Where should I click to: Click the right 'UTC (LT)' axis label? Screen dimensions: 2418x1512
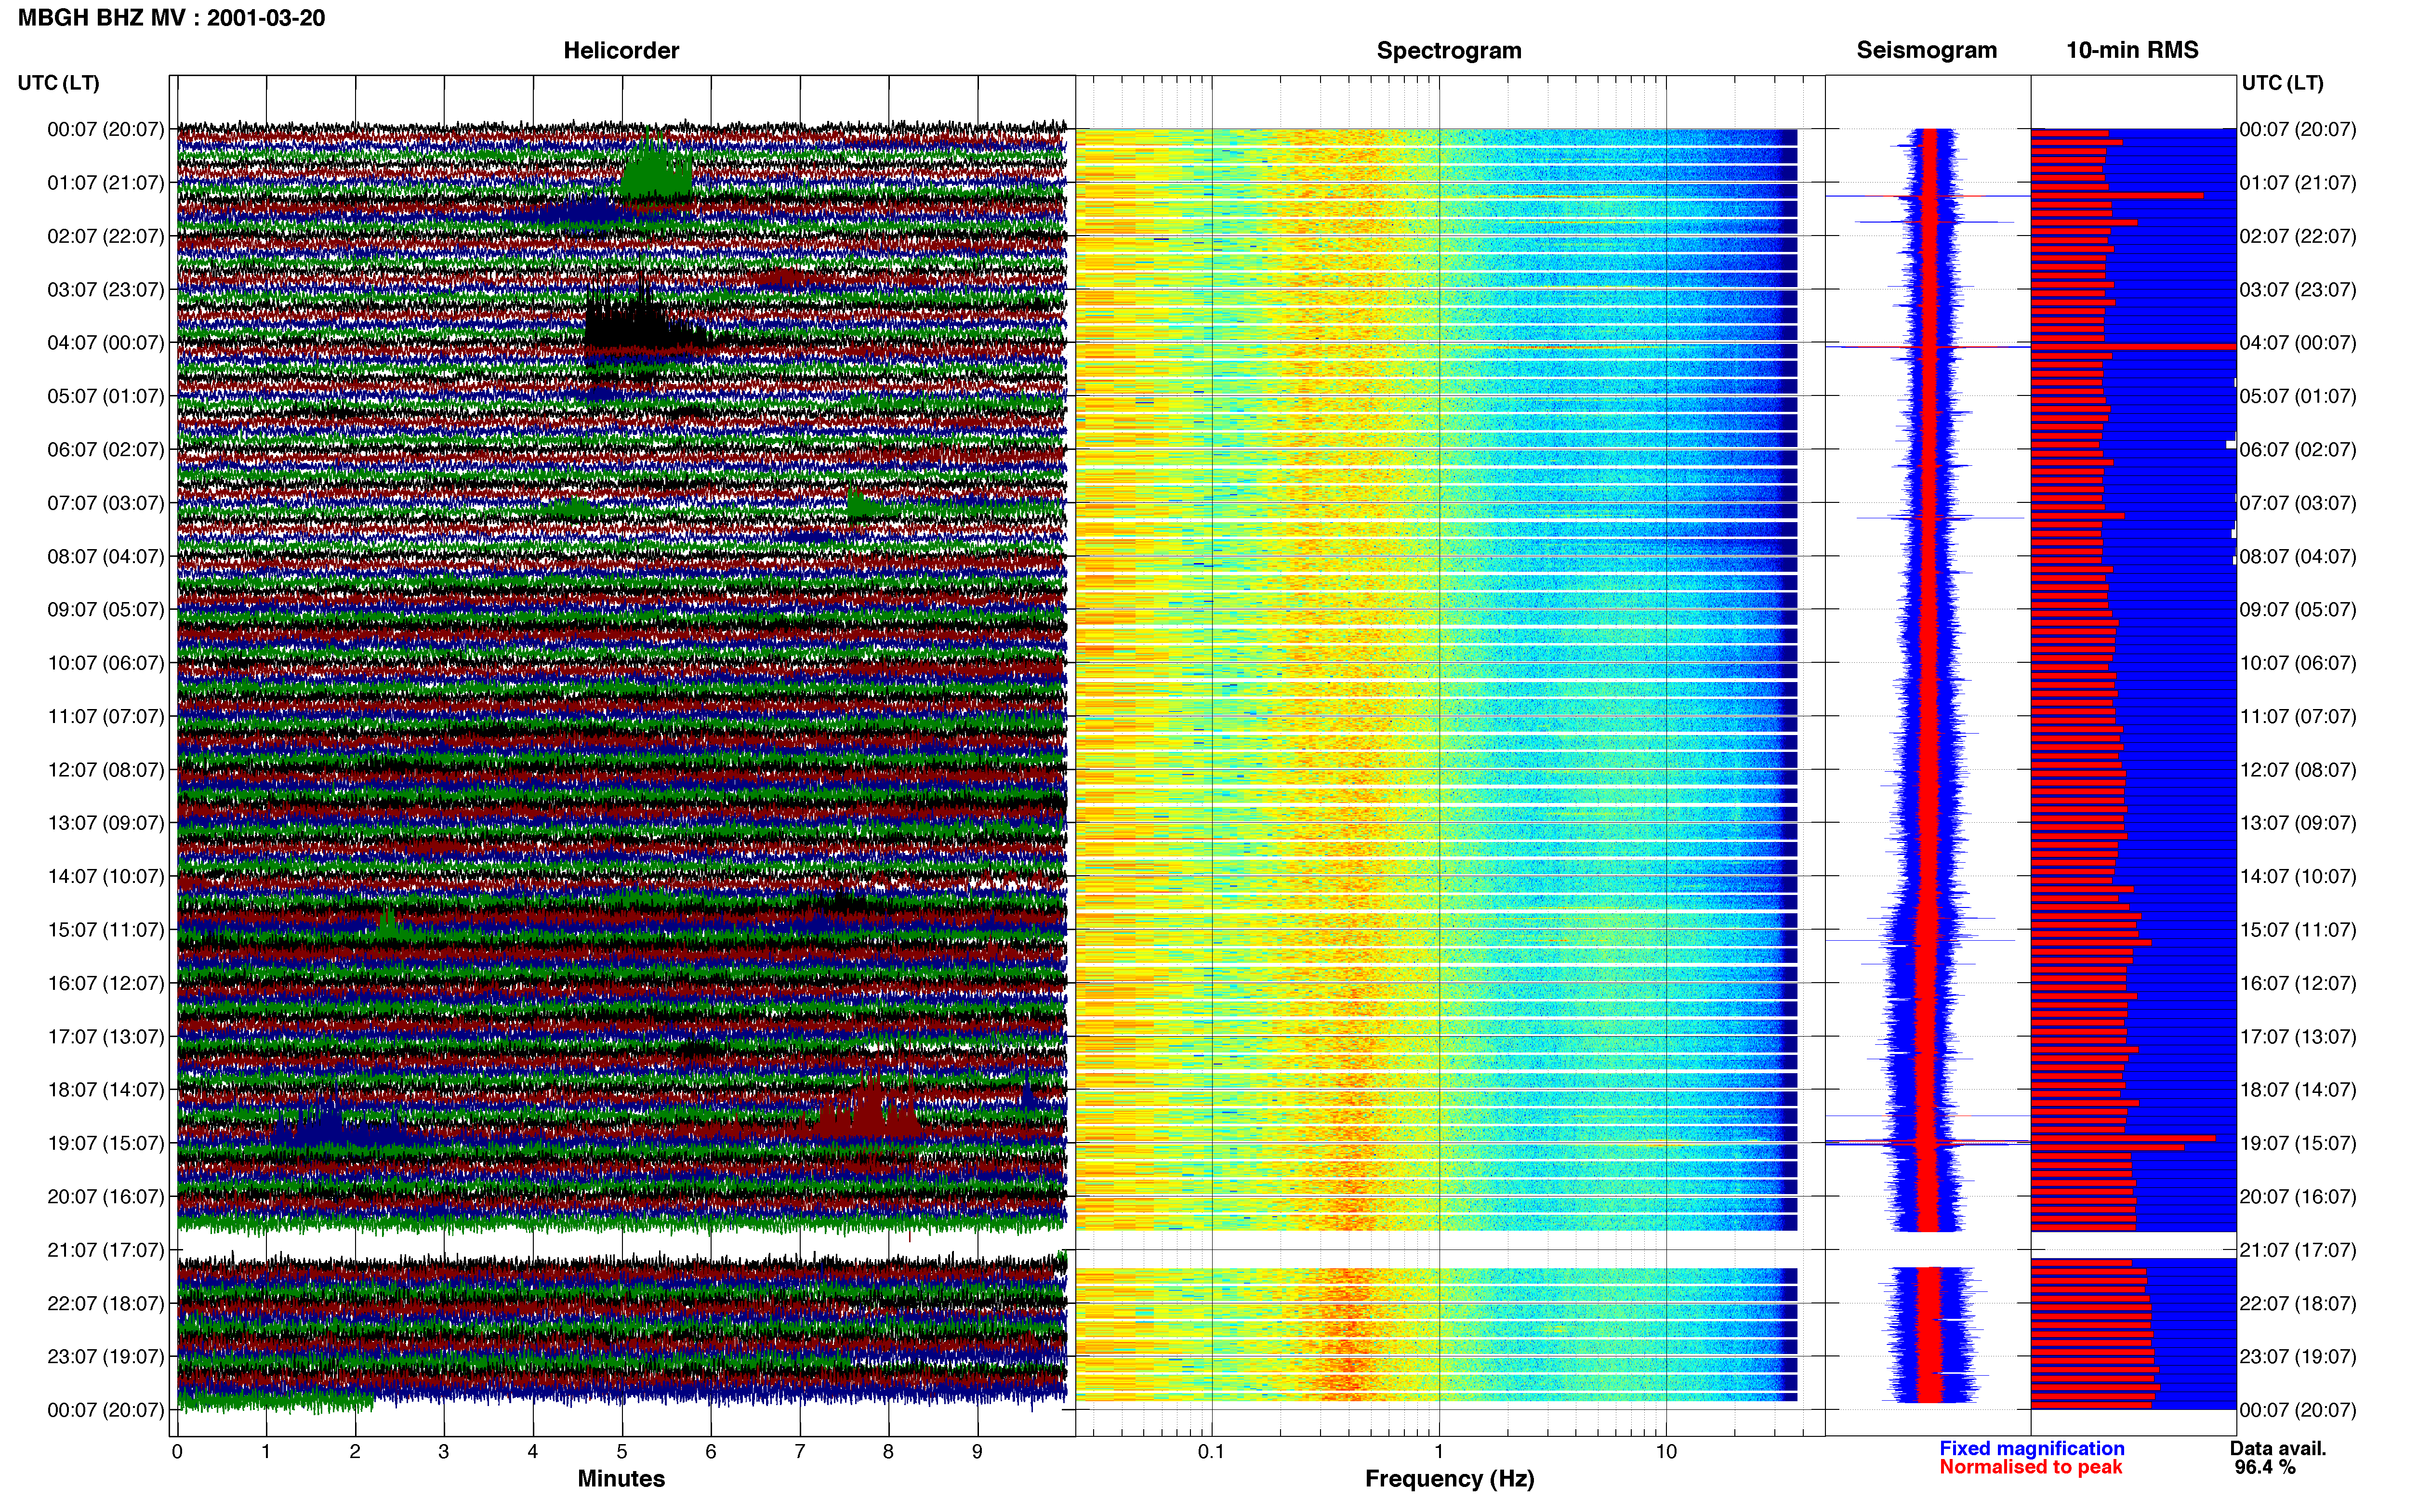pyautogui.click(x=2282, y=83)
